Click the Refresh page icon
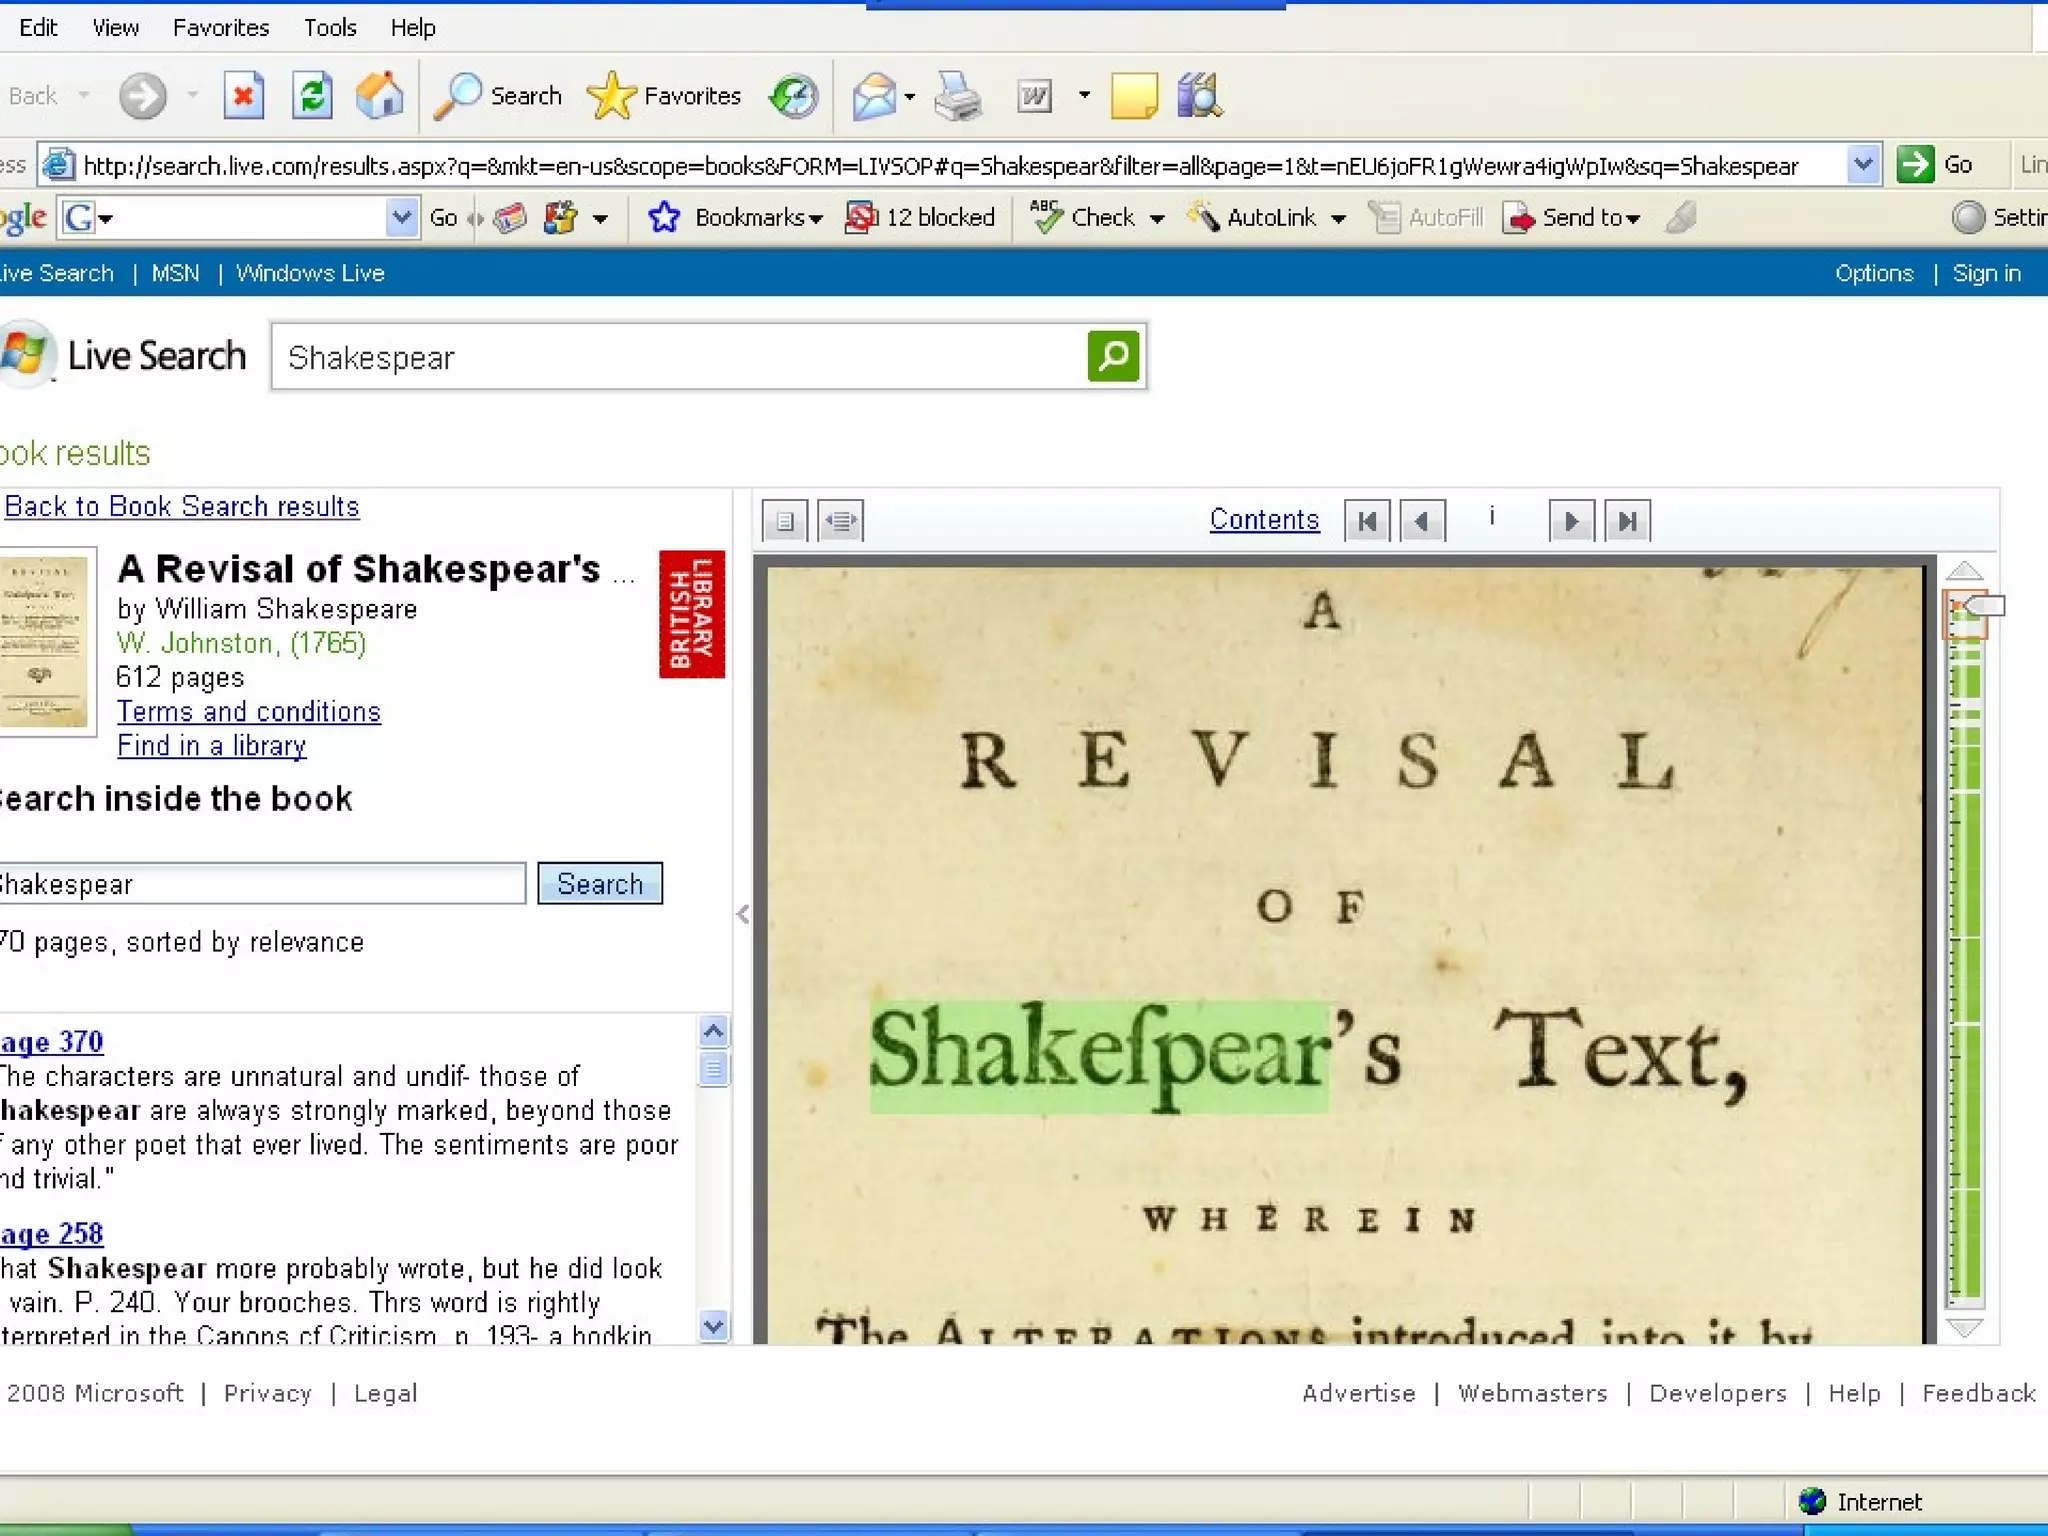The image size is (2048, 1536). pos(312,96)
